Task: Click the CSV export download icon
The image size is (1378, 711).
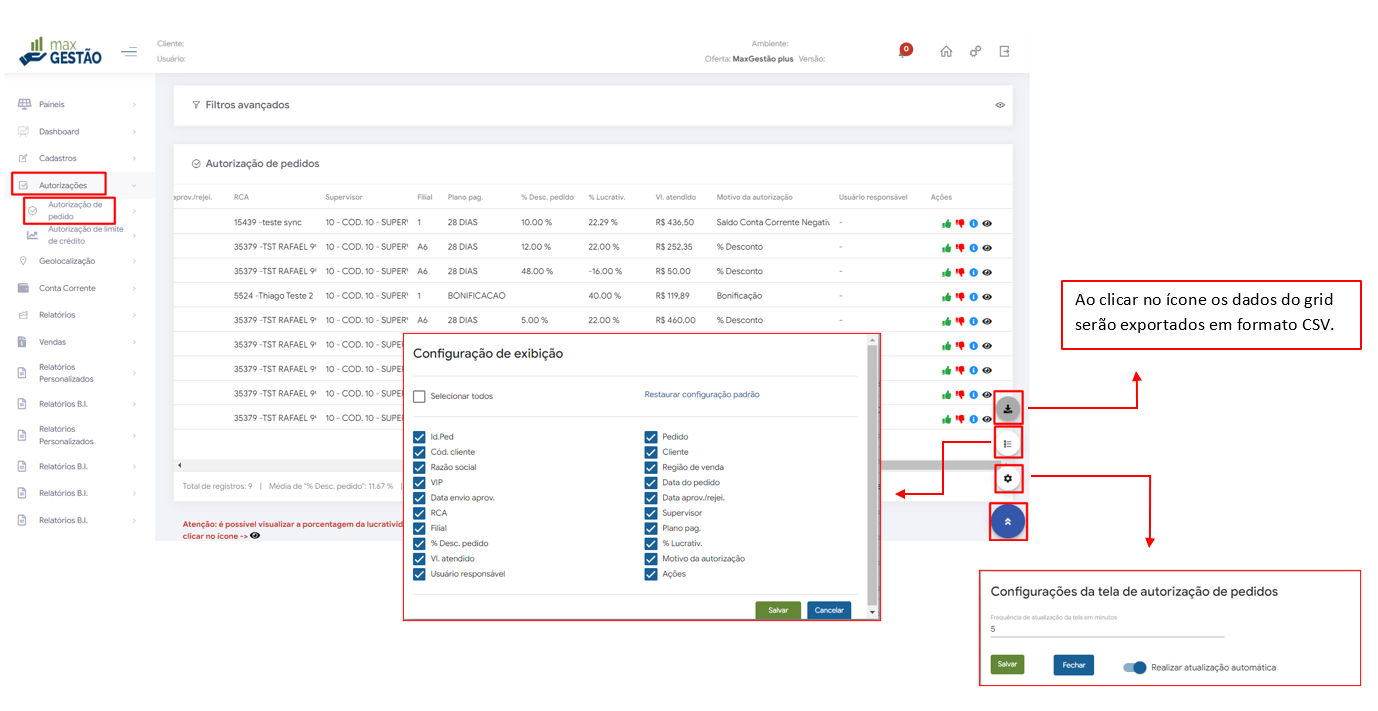Action: click(x=1008, y=408)
